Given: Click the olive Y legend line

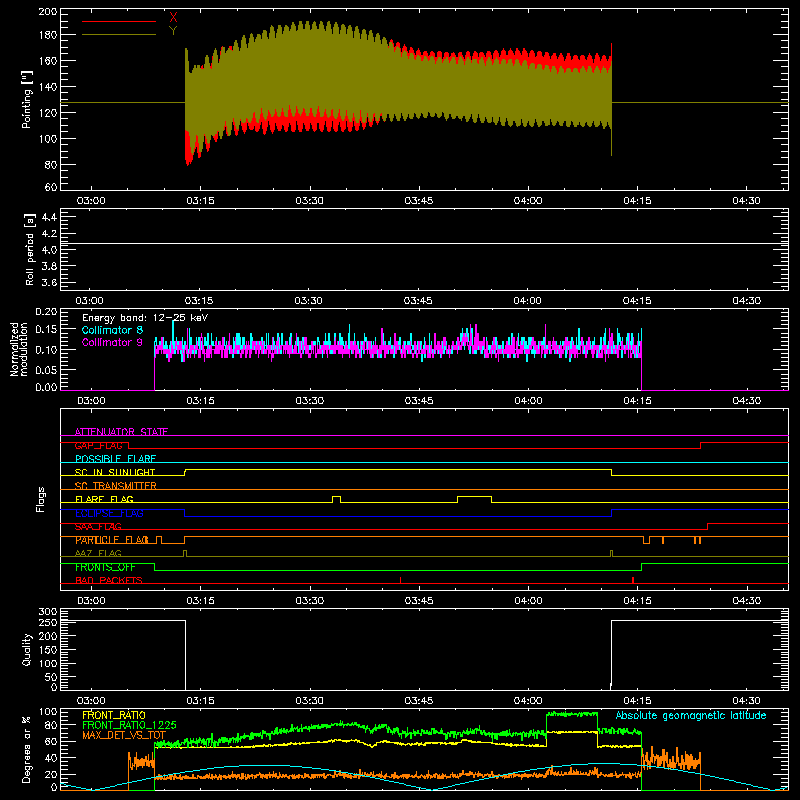Looking at the screenshot, I should click(119, 35).
